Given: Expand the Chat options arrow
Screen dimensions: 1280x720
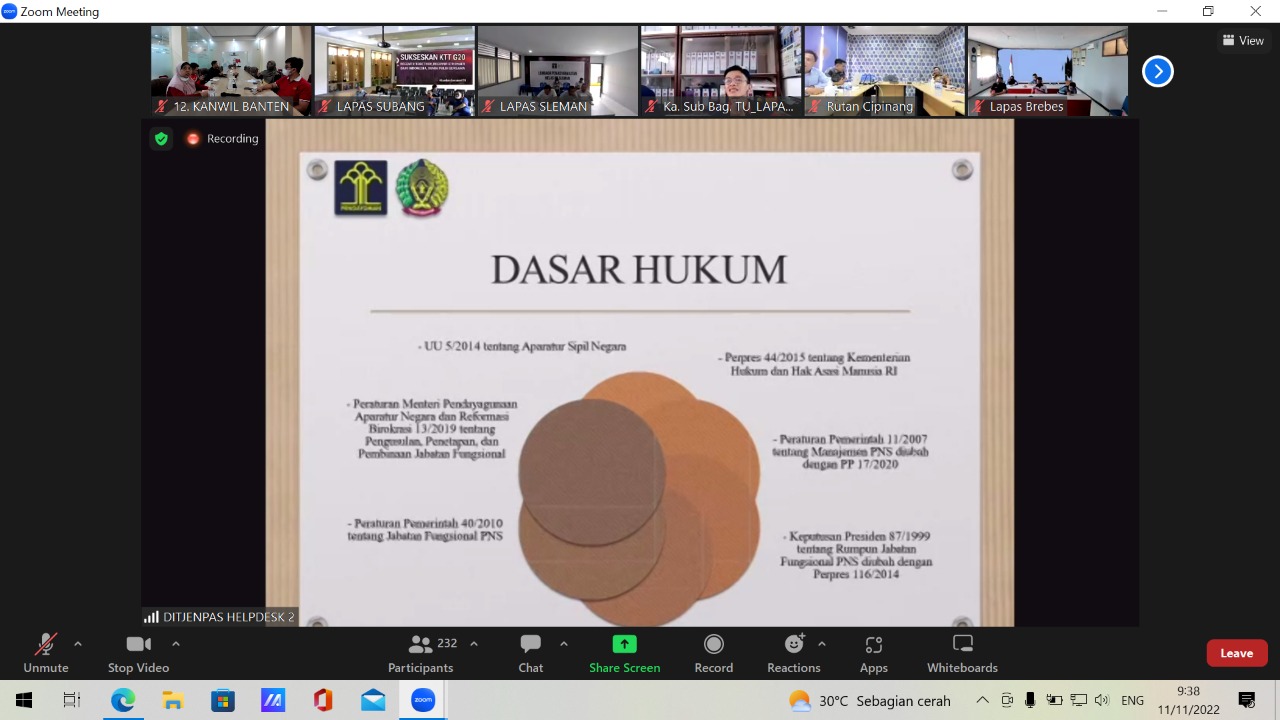Looking at the screenshot, I should pyautogui.click(x=564, y=644).
